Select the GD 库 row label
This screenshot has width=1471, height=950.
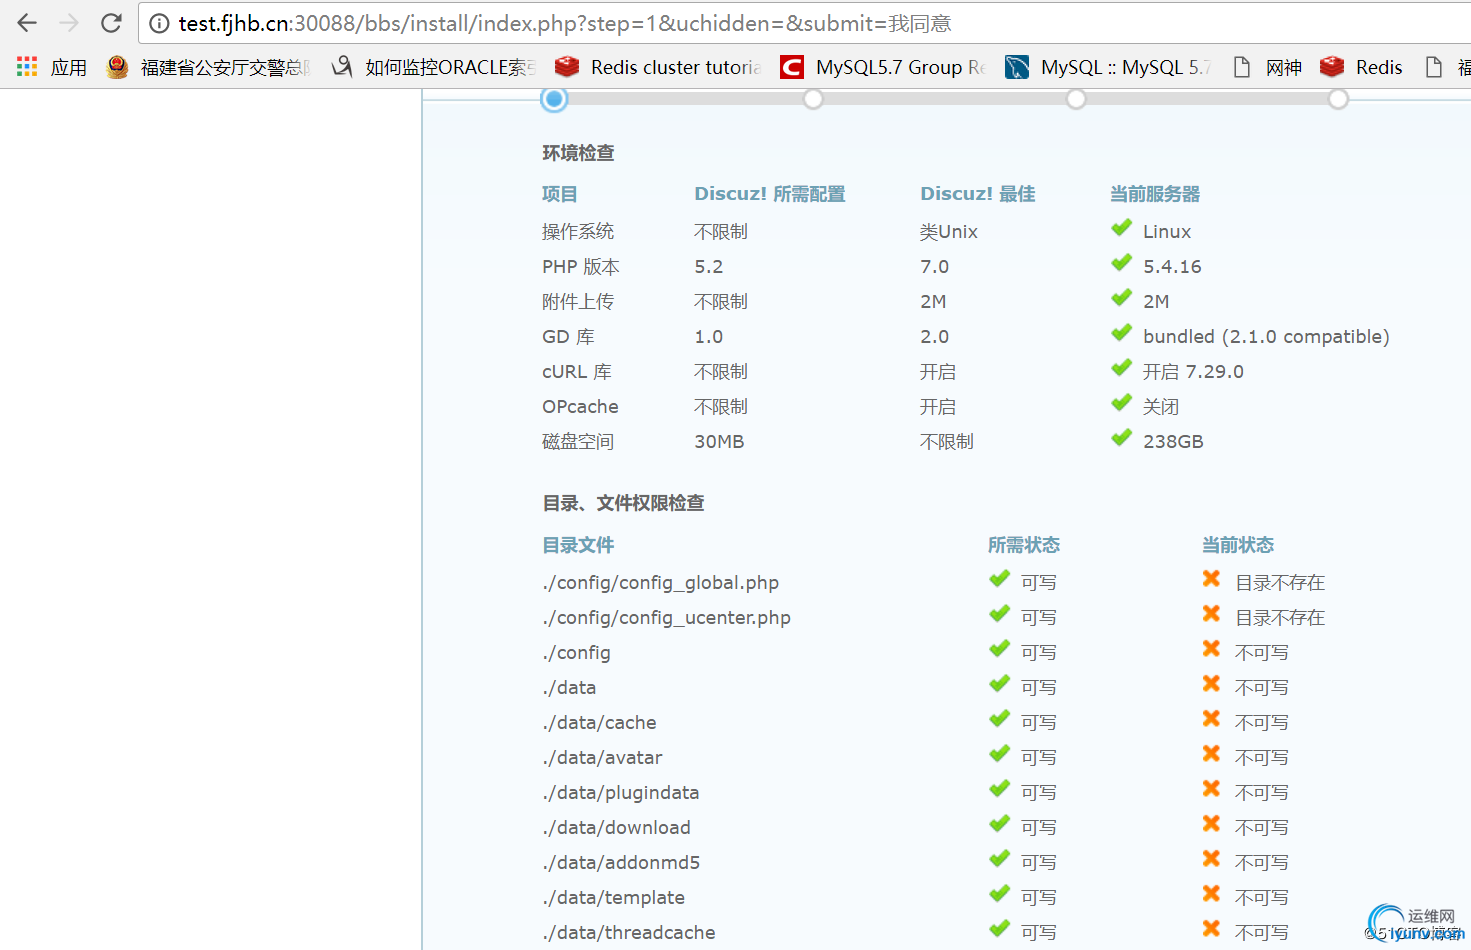[x=568, y=337]
